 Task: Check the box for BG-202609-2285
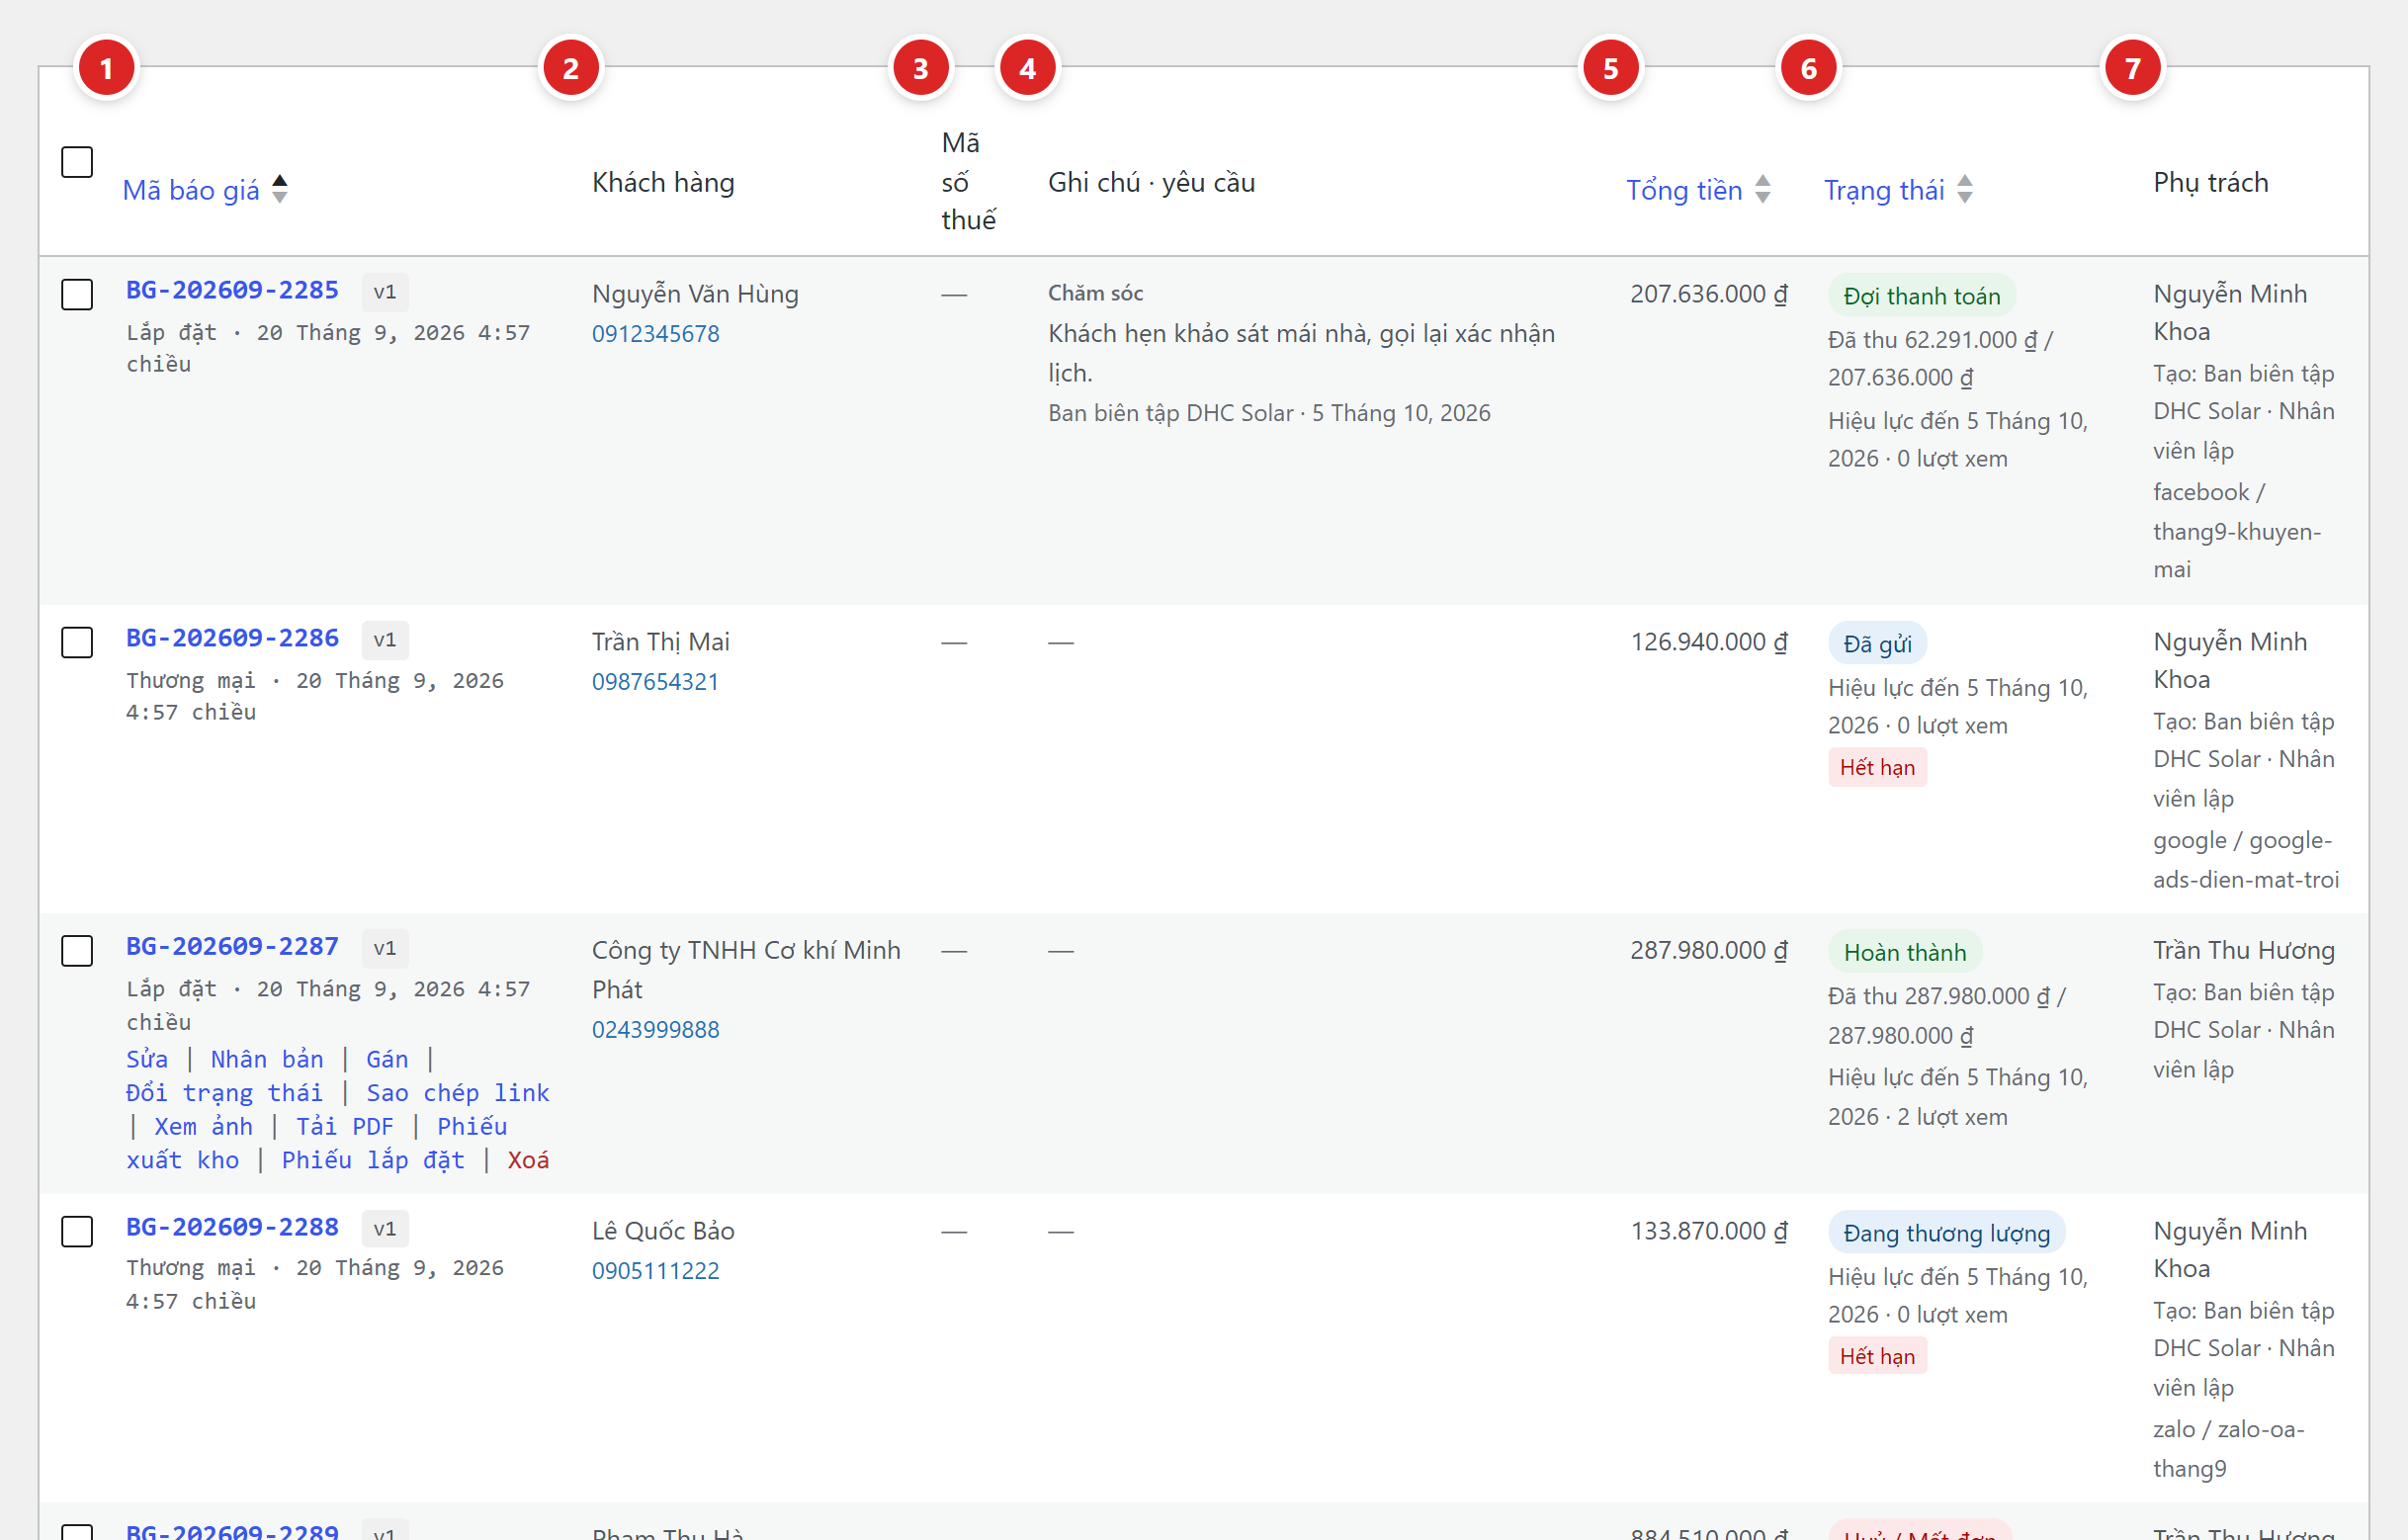(77, 294)
